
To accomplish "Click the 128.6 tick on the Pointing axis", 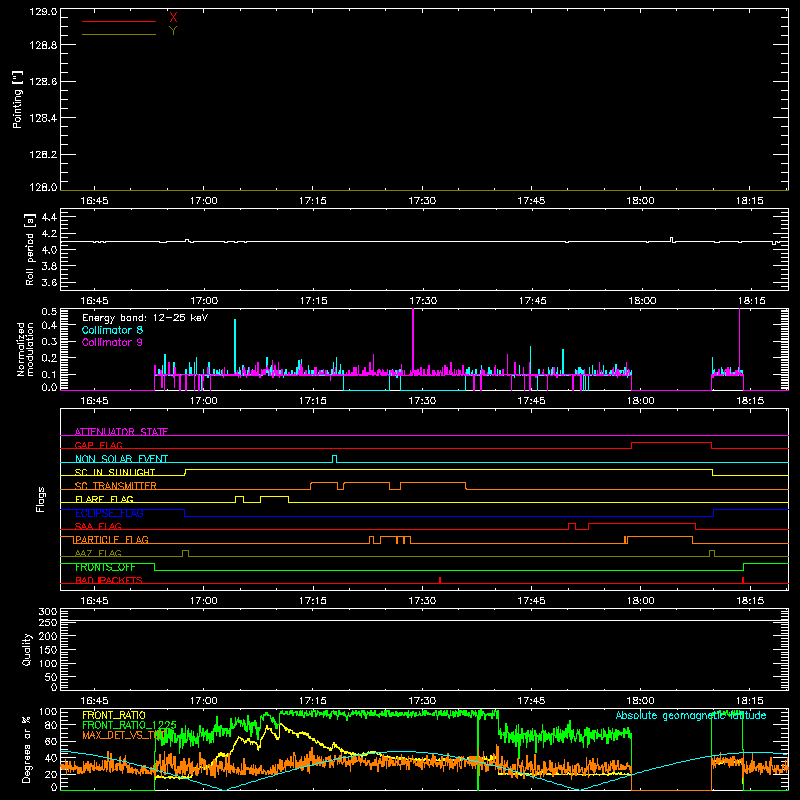I will click(x=43, y=82).
